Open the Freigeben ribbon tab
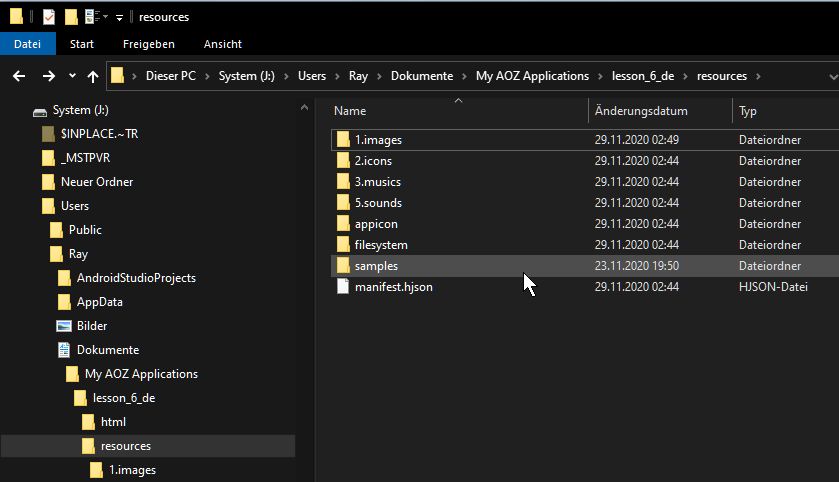The image size is (839, 482). (x=148, y=44)
